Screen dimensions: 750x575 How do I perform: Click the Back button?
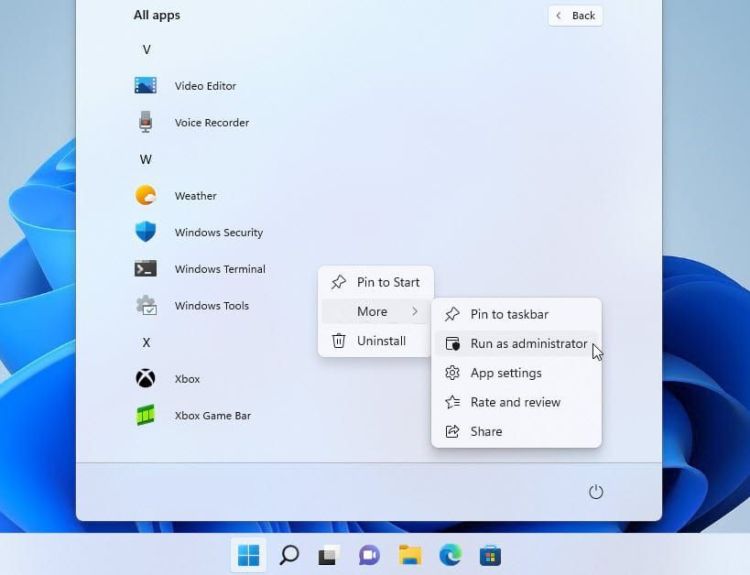coord(576,15)
